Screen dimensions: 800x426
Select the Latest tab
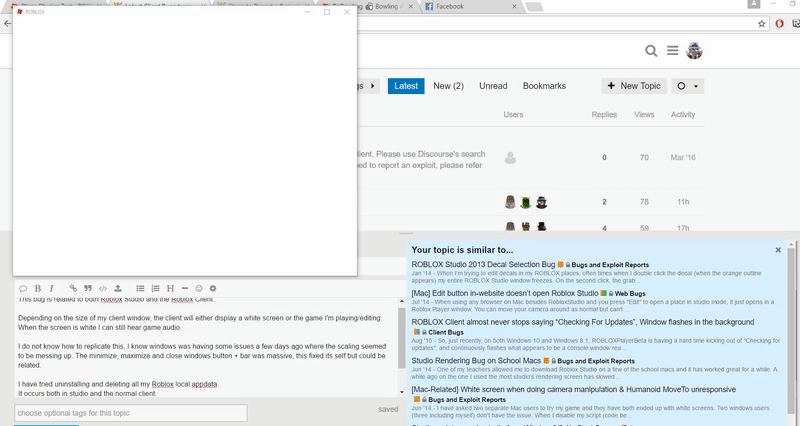click(x=406, y=86)
